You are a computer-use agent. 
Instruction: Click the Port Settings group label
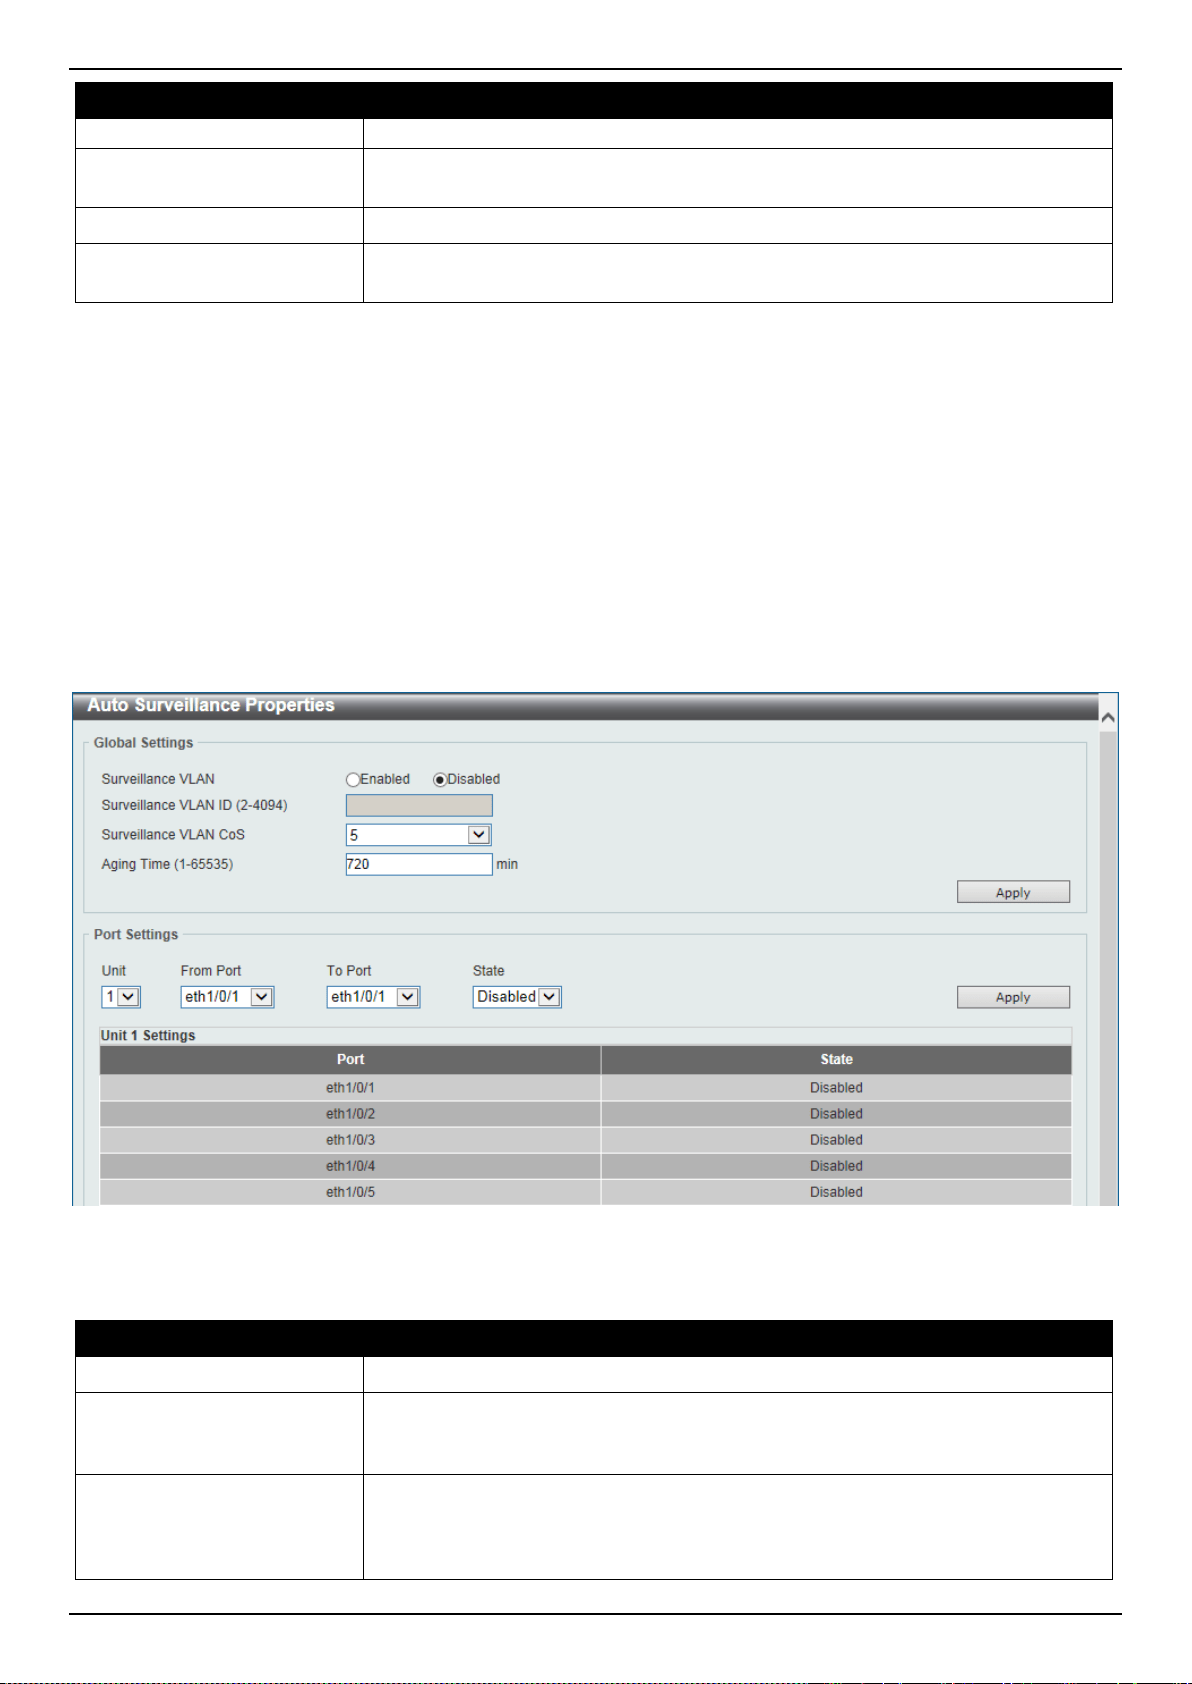tap(136, 935)
